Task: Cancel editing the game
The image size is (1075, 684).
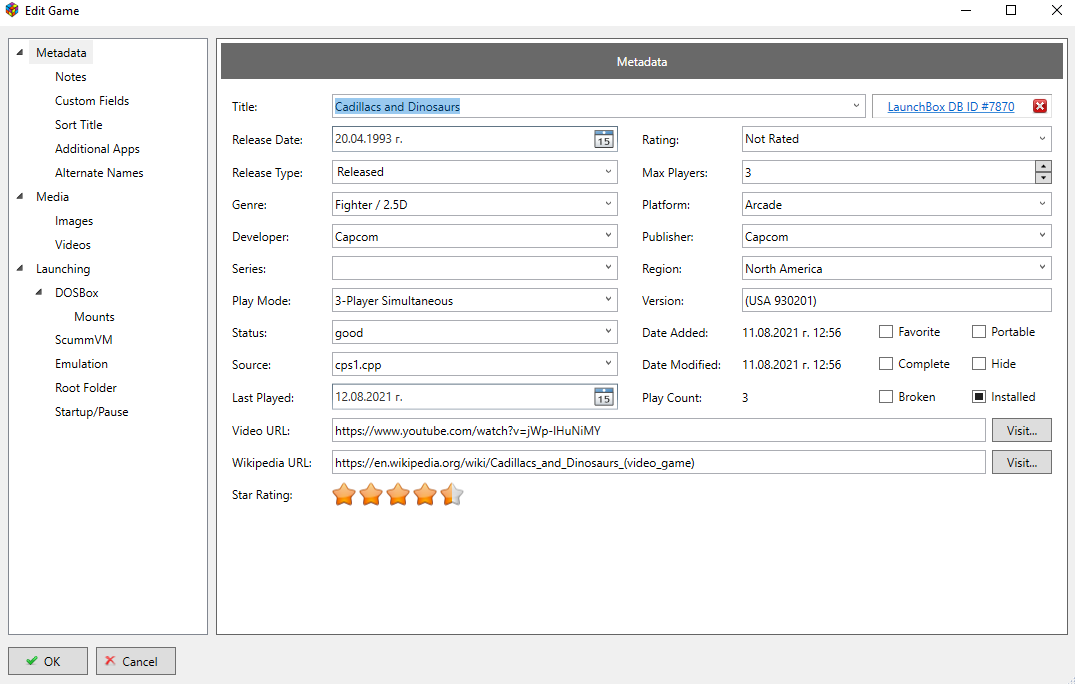Action: coord(136,661)
